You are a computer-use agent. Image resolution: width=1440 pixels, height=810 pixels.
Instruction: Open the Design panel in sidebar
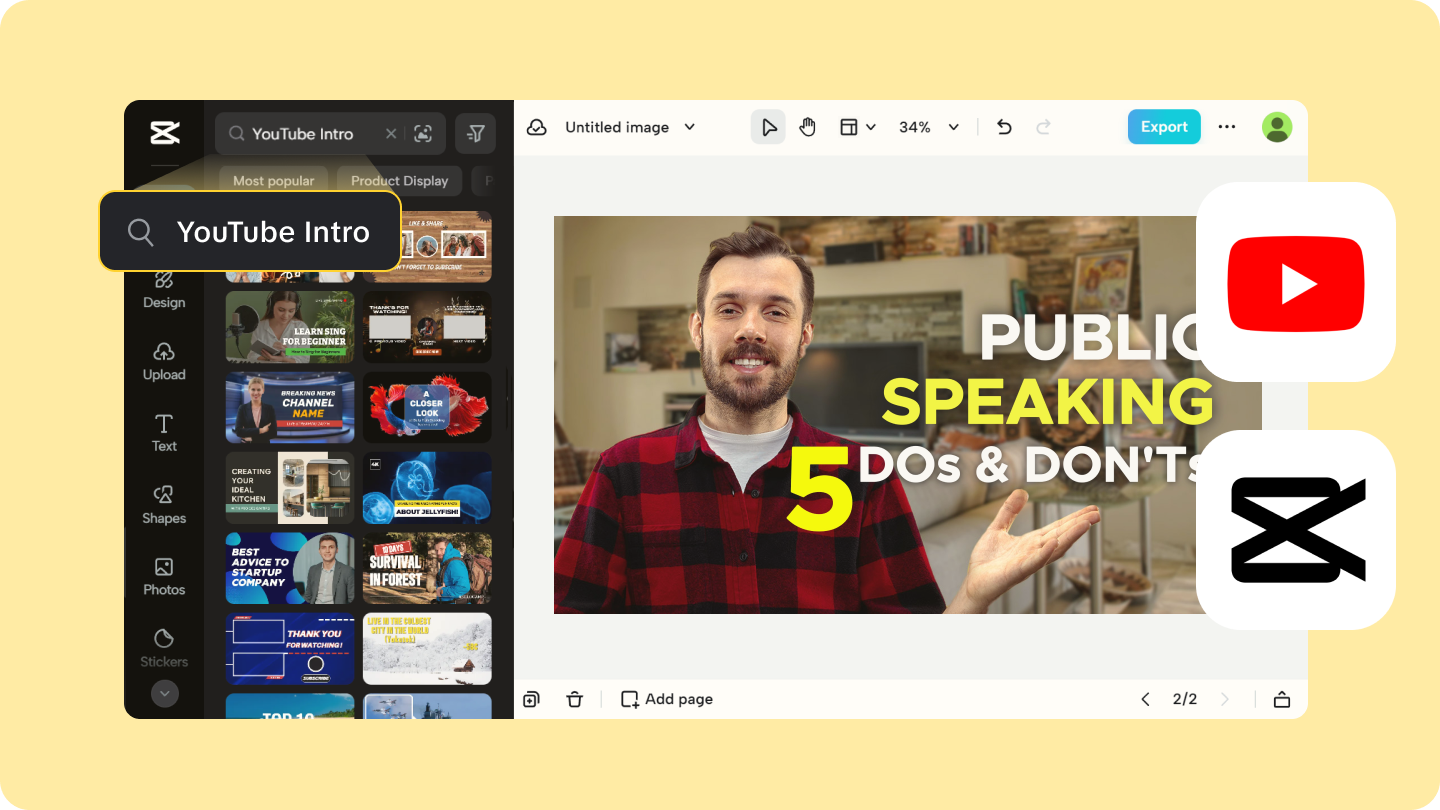(164, 290)
